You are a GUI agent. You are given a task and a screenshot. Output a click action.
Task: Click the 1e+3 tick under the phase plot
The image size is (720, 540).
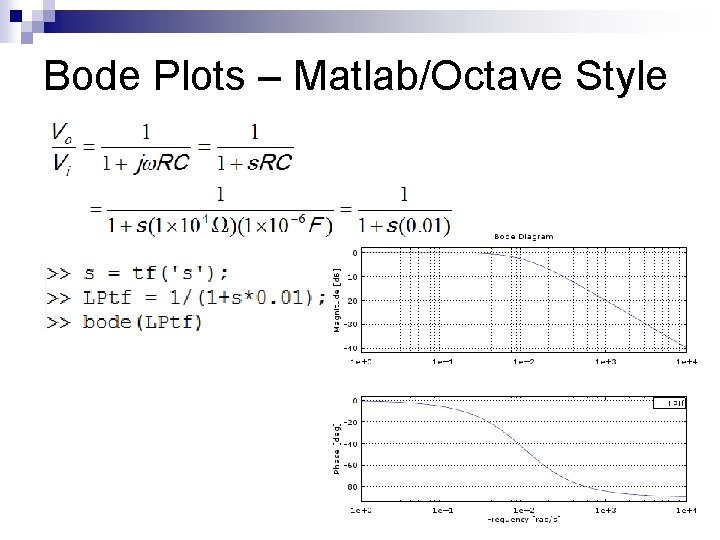pos(606,510)
